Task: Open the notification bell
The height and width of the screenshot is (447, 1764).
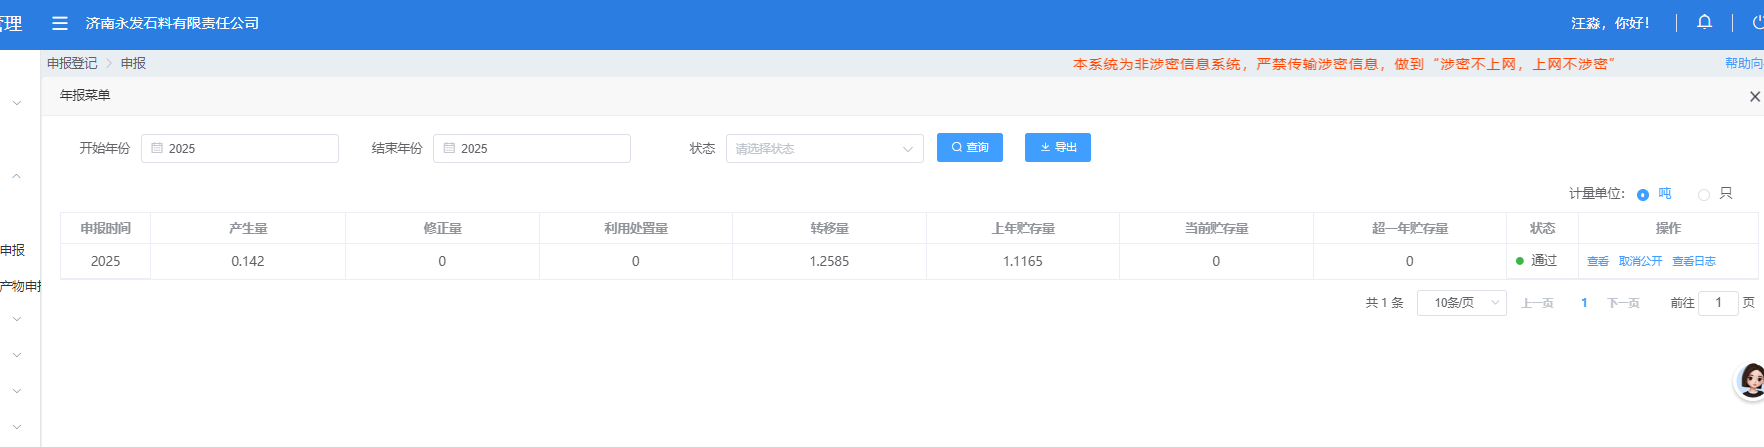Action: (1704, 22)
